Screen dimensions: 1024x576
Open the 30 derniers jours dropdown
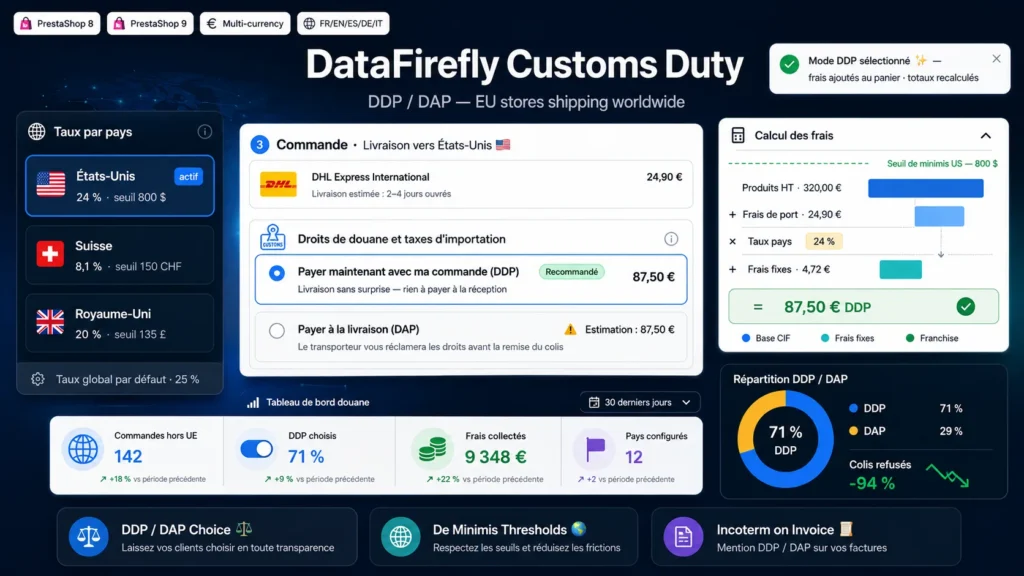click(x=640, y=402)
